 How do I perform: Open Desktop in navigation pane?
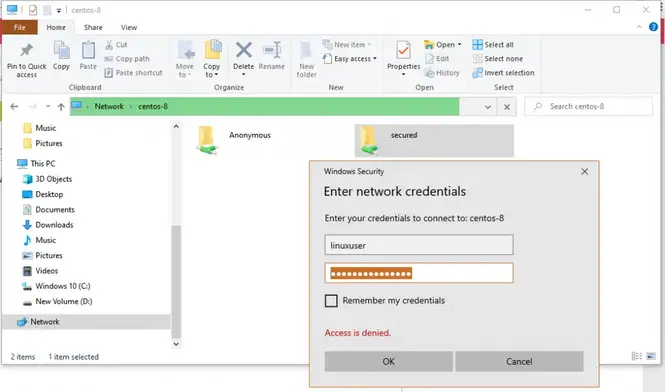pyautogui.click(x=42, y=194)
